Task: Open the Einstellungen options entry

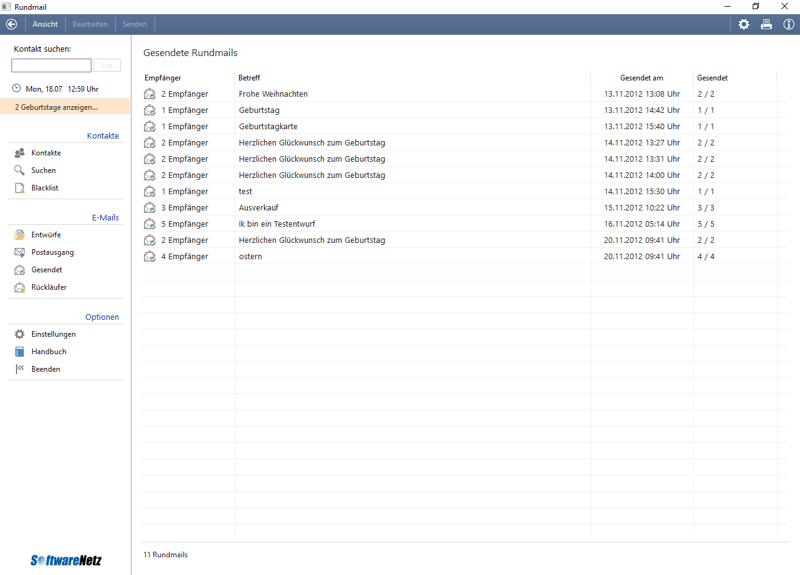Action: point(53,334)
